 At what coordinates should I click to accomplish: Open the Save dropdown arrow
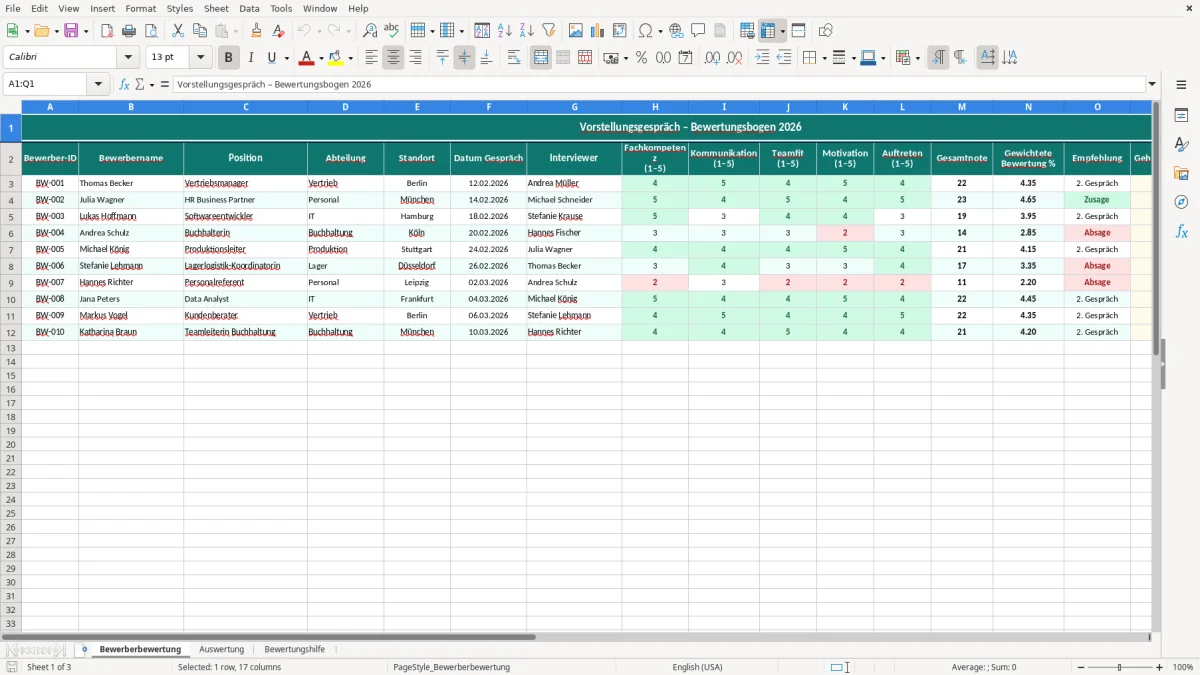(85, 31)
